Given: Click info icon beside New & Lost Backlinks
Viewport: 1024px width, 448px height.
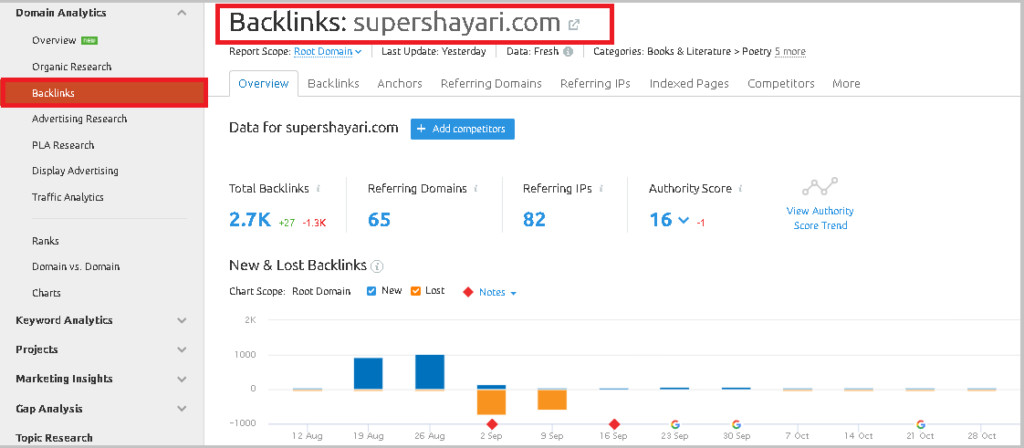Looking at the screenshot, I should click(x=377, y=266).
